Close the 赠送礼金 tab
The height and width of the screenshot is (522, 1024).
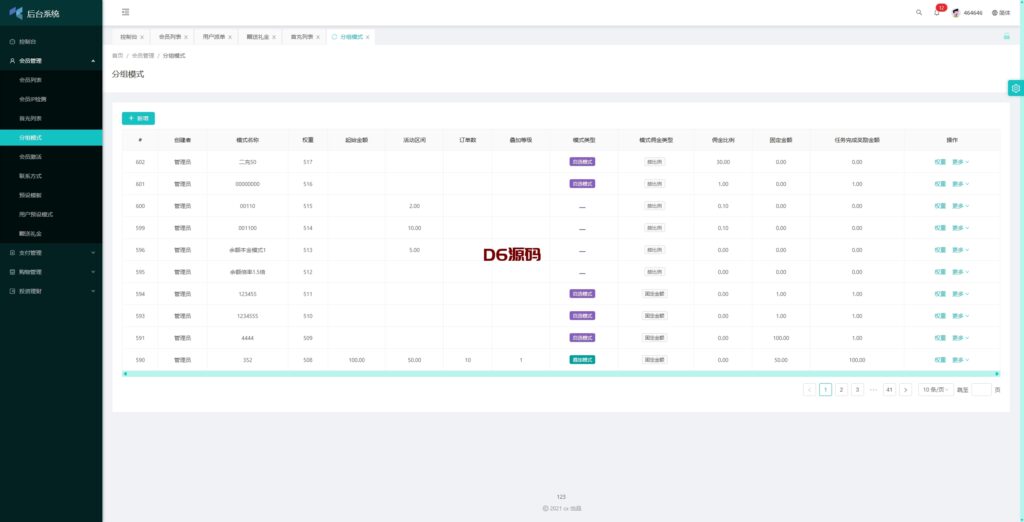point(274,37)
